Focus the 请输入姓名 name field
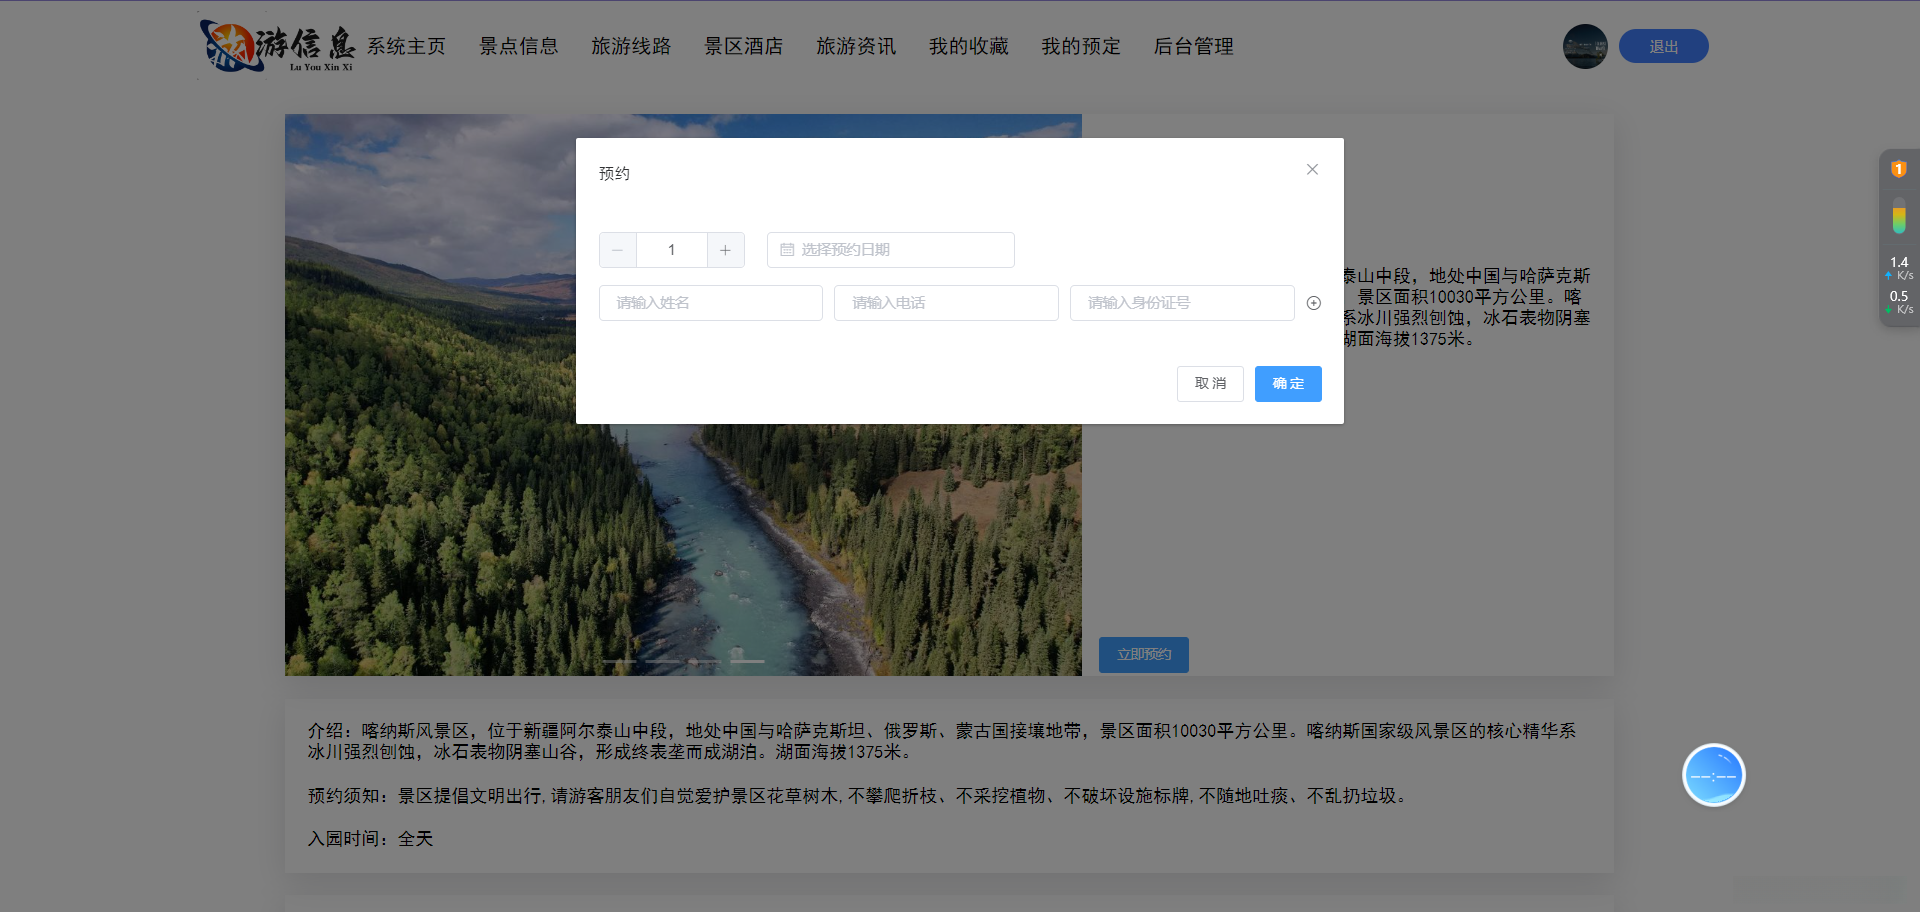Image resolution: width=1920 pixels, height=912 pixels. pos(711,303)
